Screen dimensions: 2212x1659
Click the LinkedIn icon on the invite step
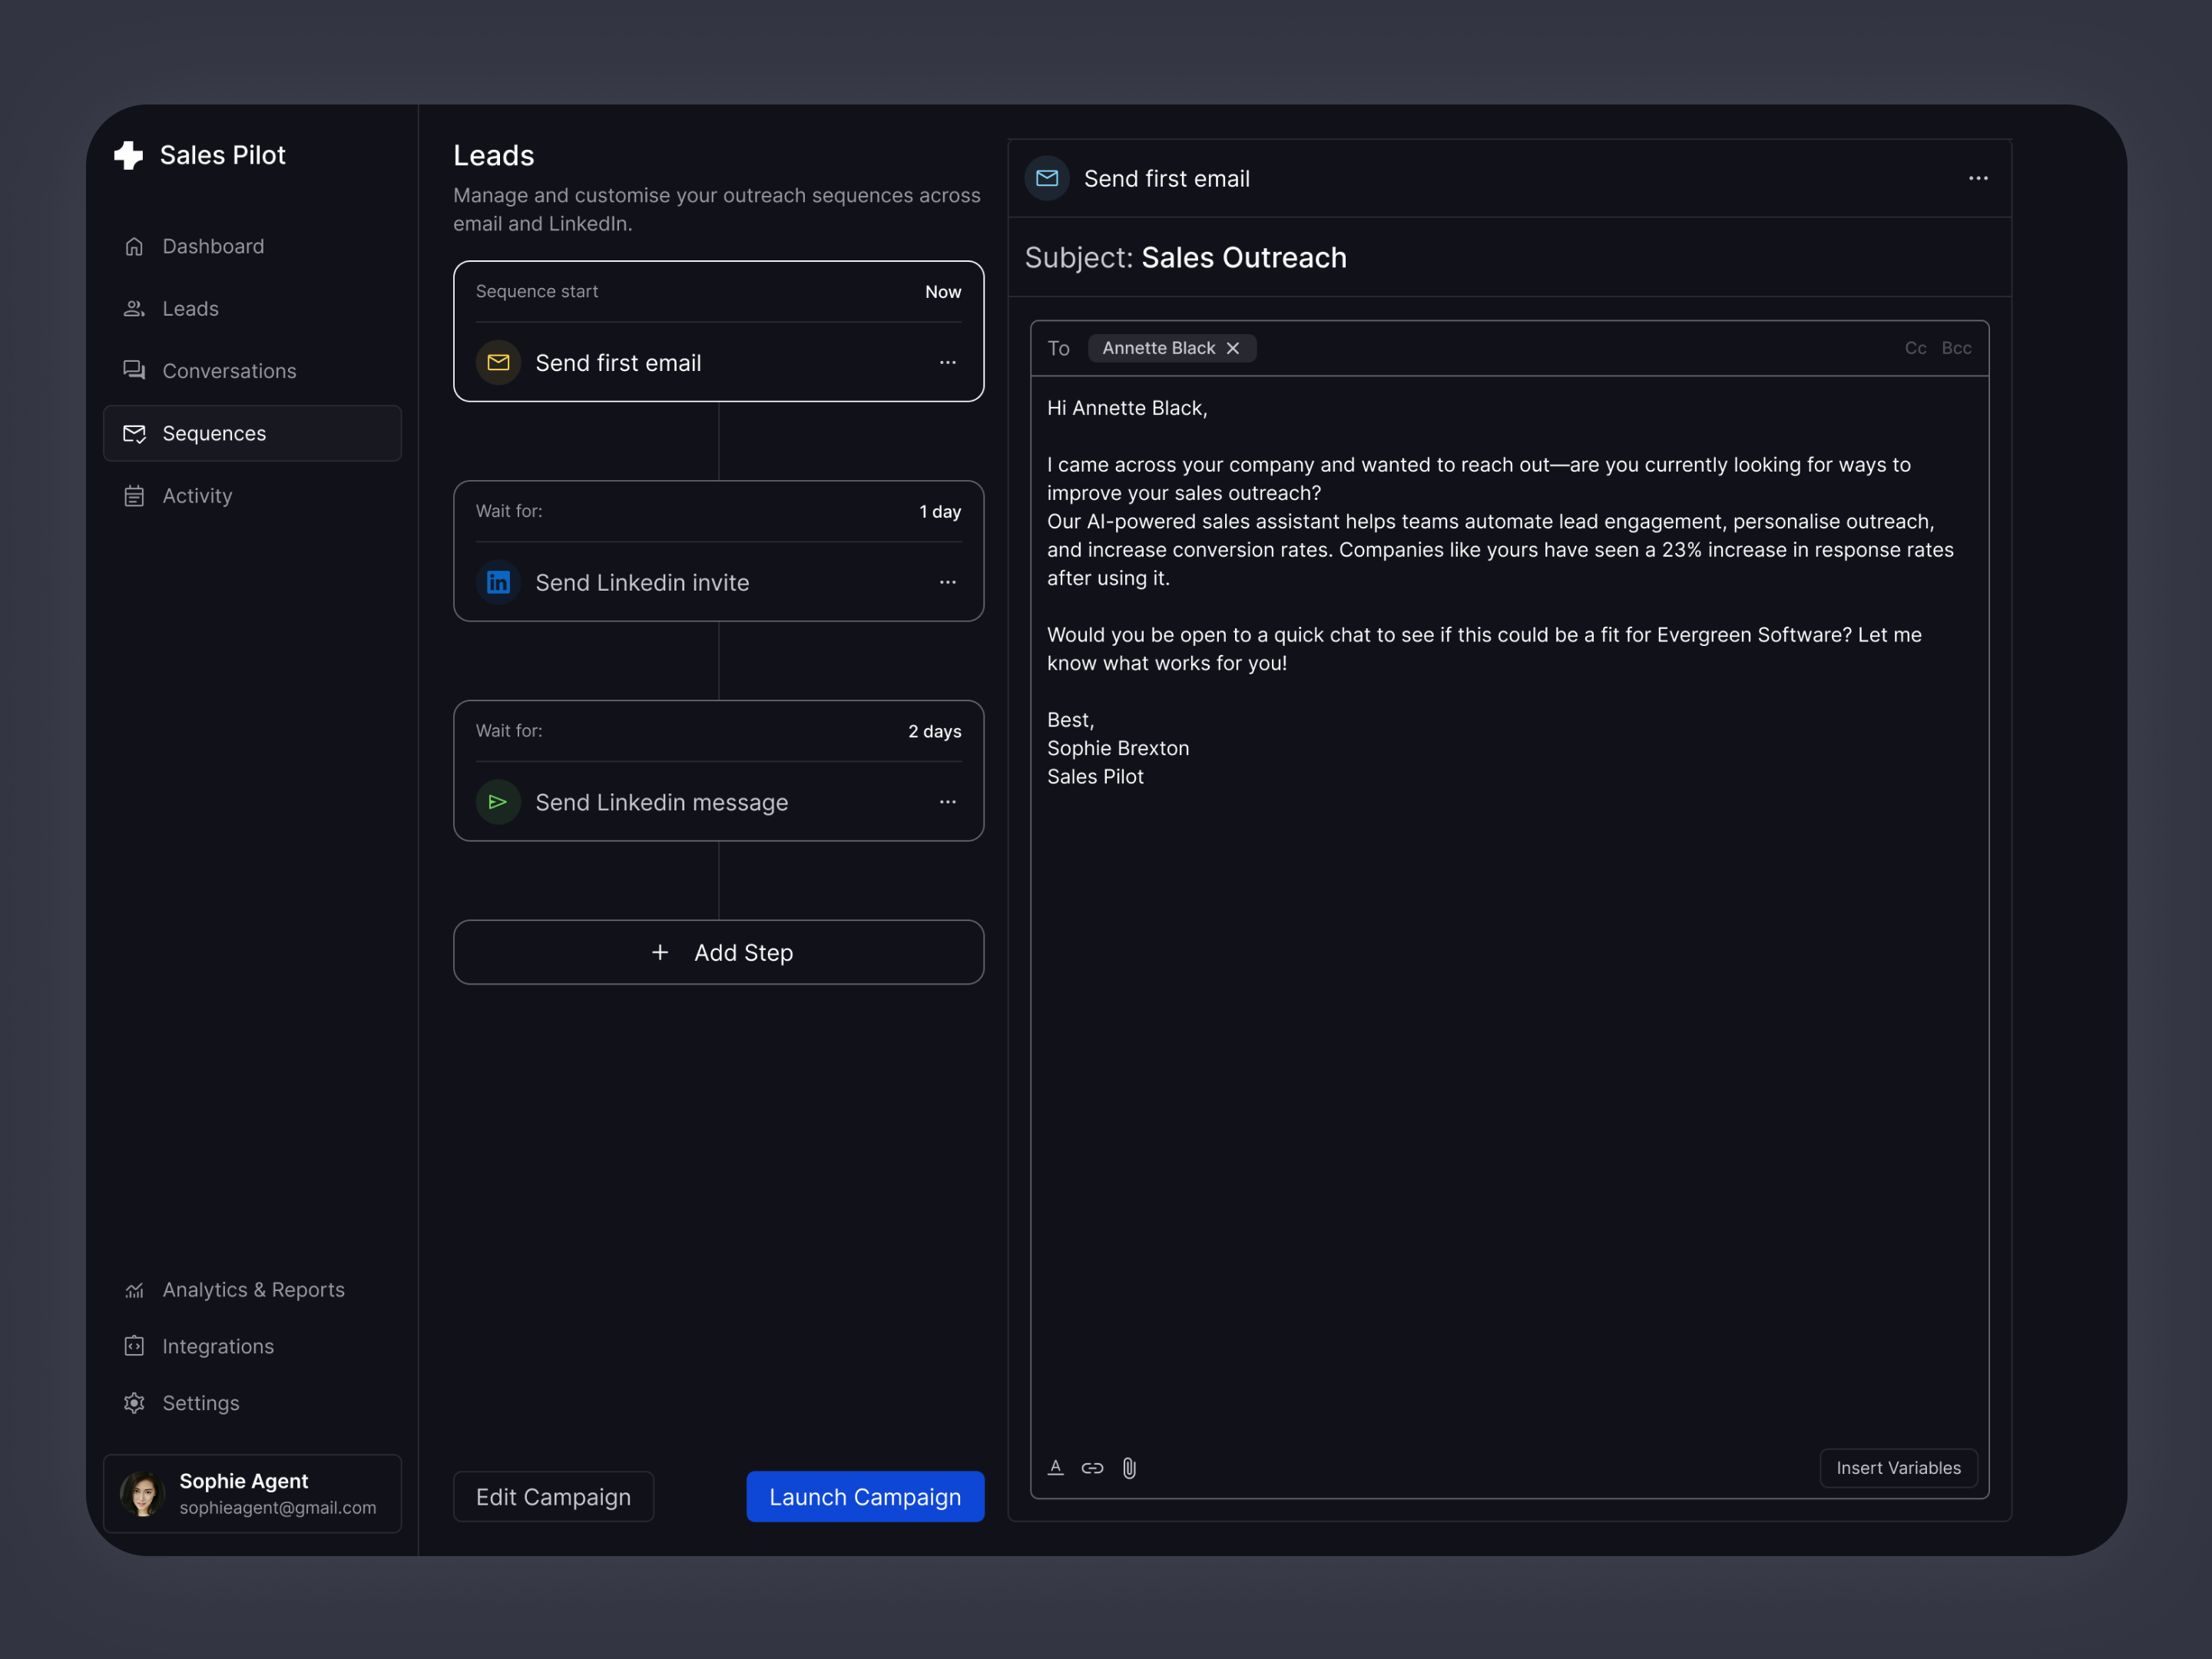498,582
